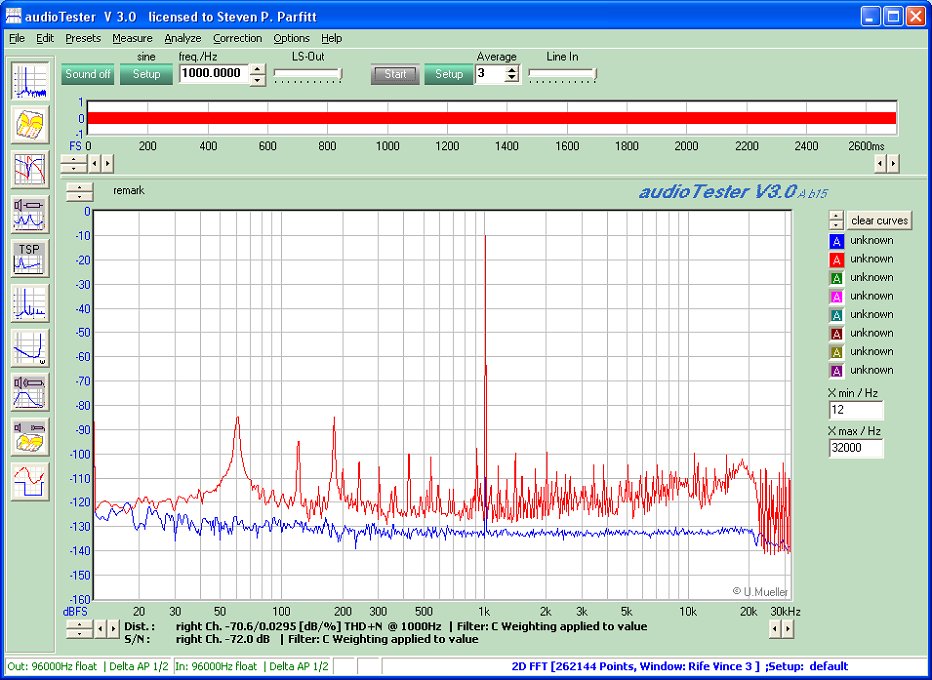Click the freq./Hz input field
The height and width of the screenshot is (680, 932).
214,73
